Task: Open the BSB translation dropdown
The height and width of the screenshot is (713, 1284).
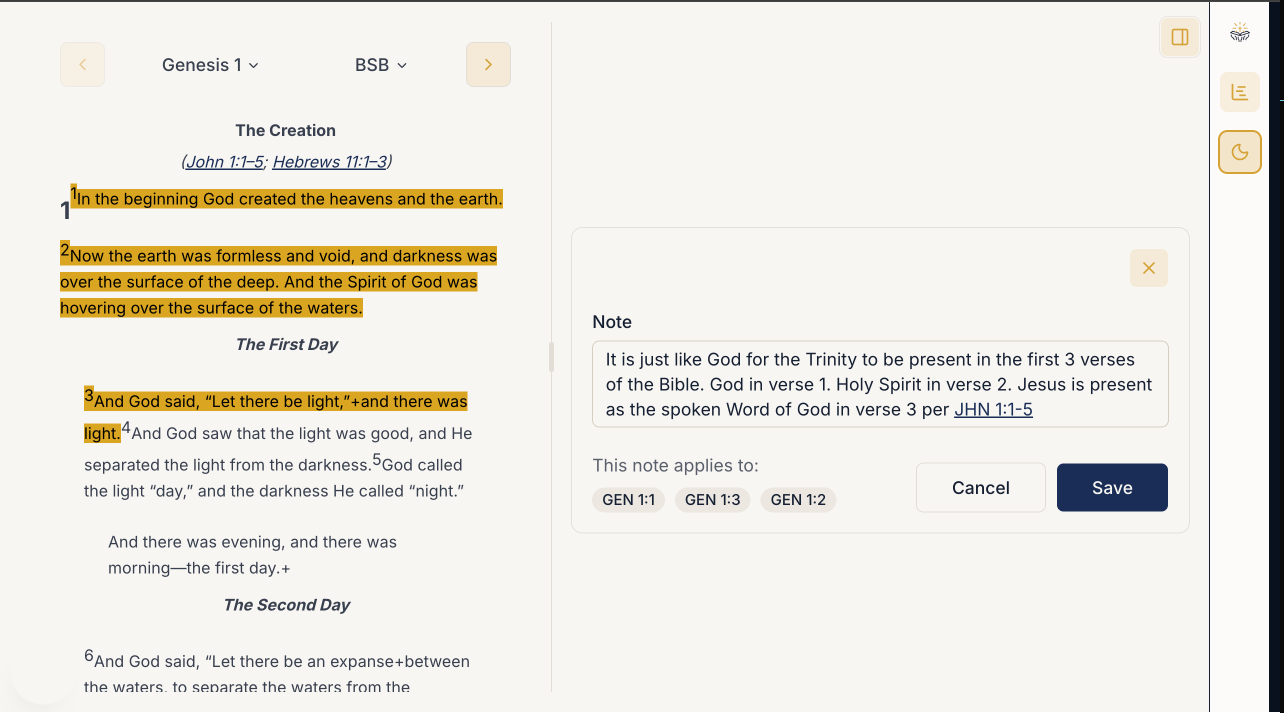Action: 381,65
